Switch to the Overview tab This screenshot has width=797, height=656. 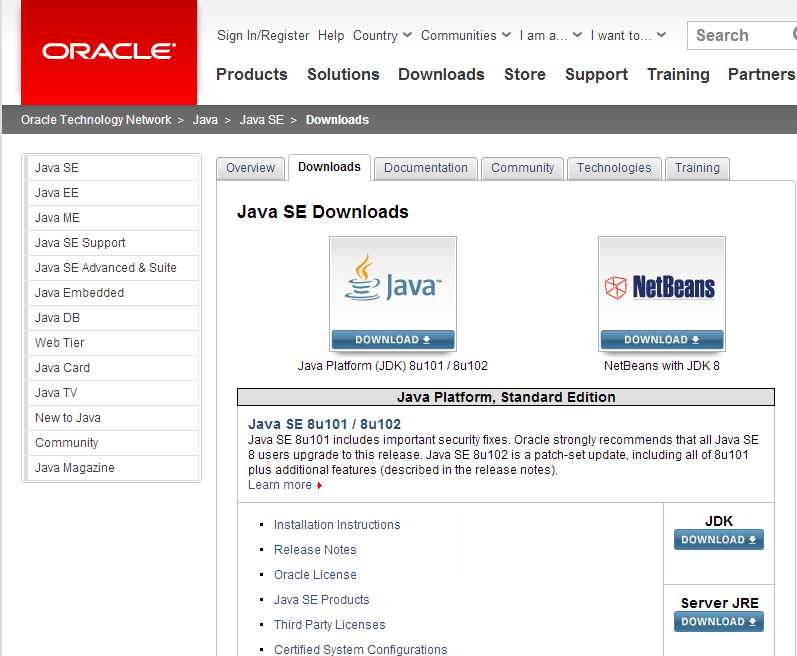tap(250, 168)
